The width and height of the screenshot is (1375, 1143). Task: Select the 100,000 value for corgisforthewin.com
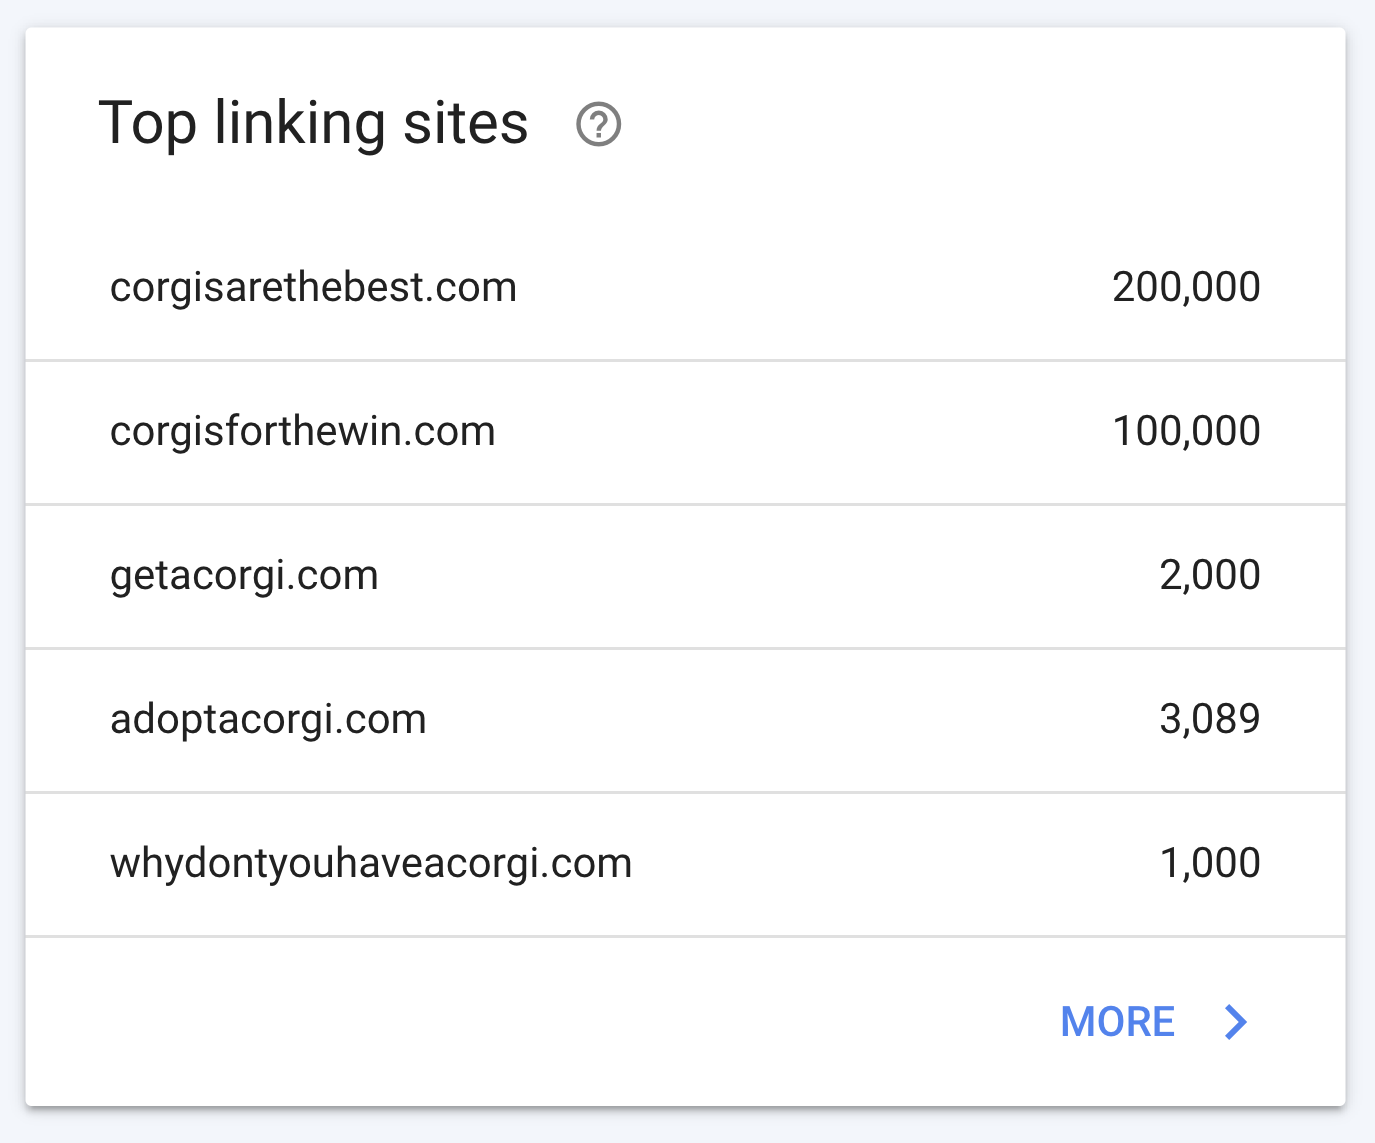[x=1185, y=431]
